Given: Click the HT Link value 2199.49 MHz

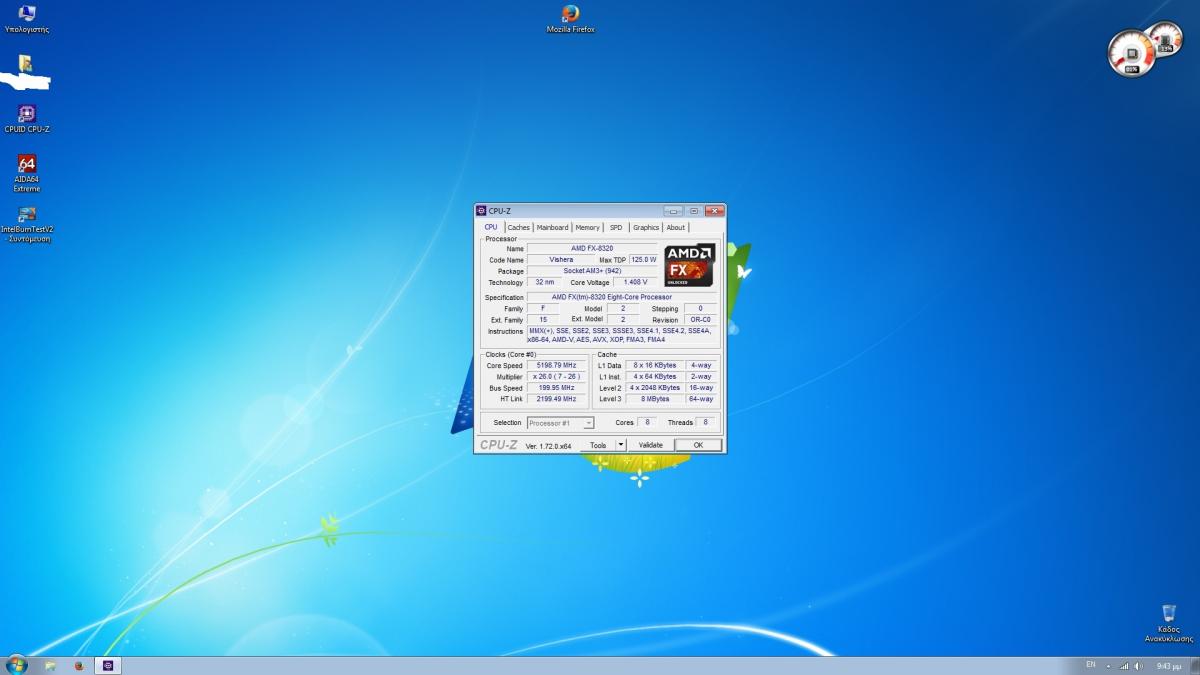Looking at the screenshot, I should coord(557,399).
